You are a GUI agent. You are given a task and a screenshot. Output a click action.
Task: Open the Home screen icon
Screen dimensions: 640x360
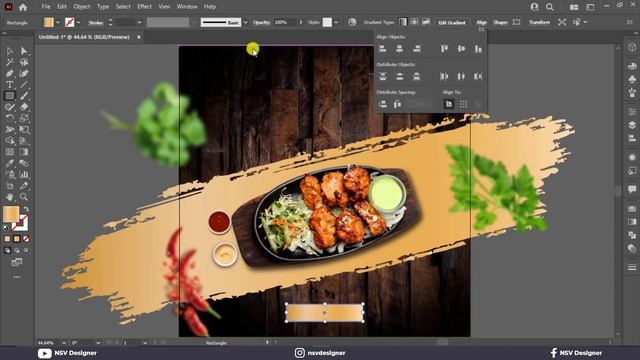[23, 7]
